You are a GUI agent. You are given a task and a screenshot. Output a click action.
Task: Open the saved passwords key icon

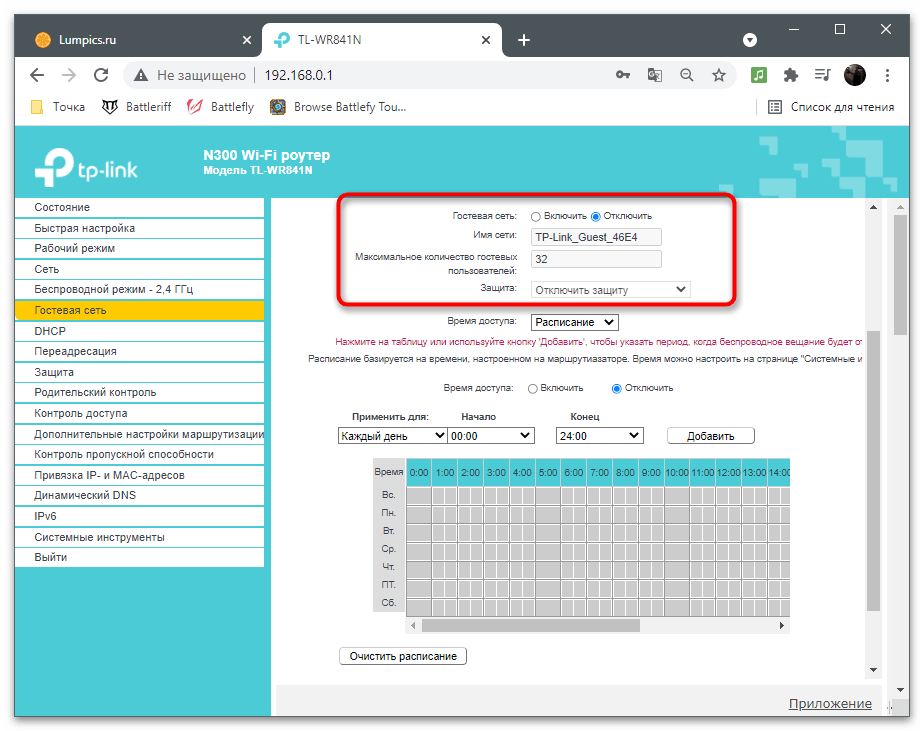click(622, 75)
